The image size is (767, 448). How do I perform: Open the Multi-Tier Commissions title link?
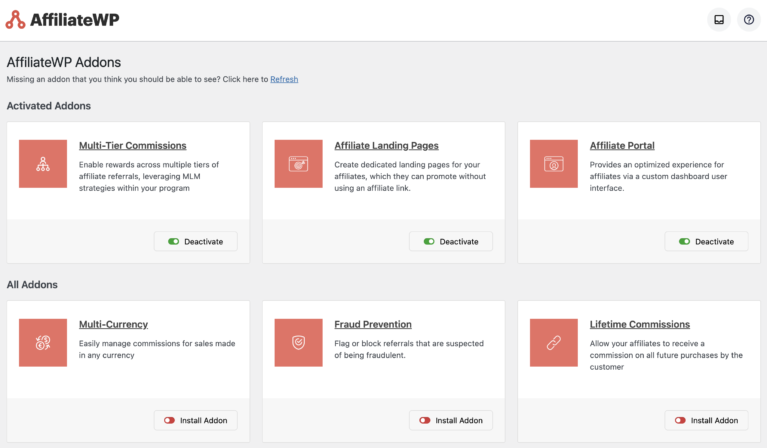[x=133, y=146]
